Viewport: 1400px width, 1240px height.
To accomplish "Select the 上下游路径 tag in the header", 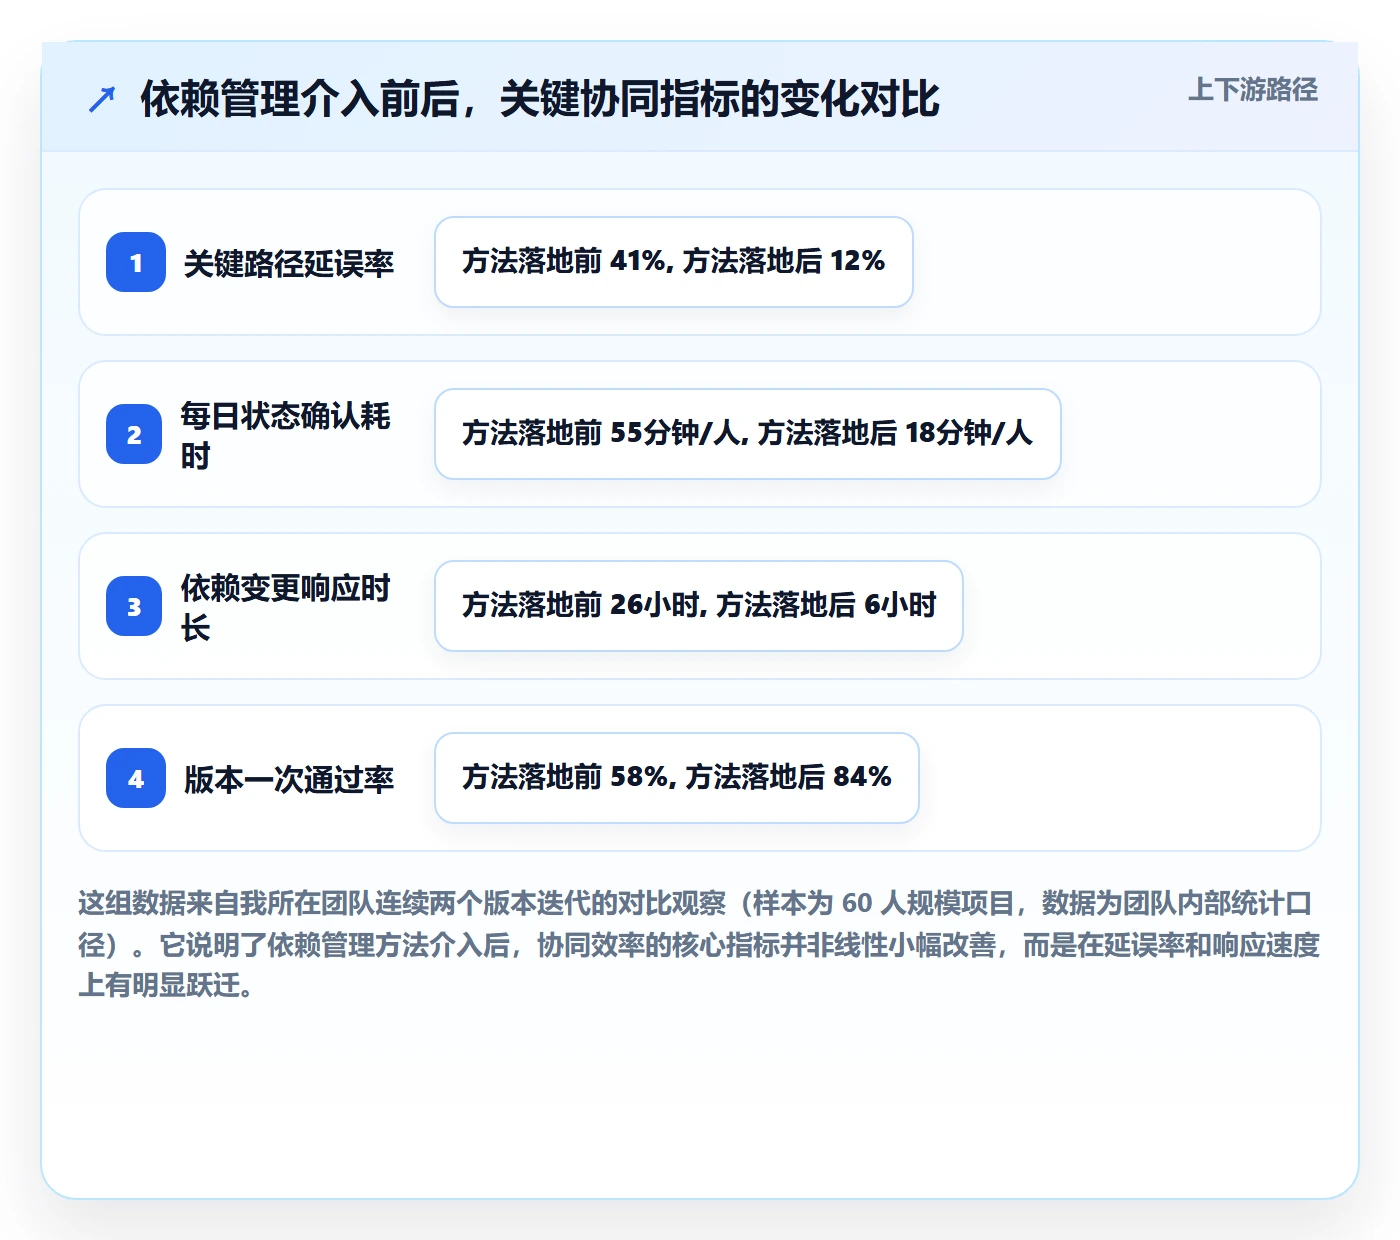I will 1253,90.
